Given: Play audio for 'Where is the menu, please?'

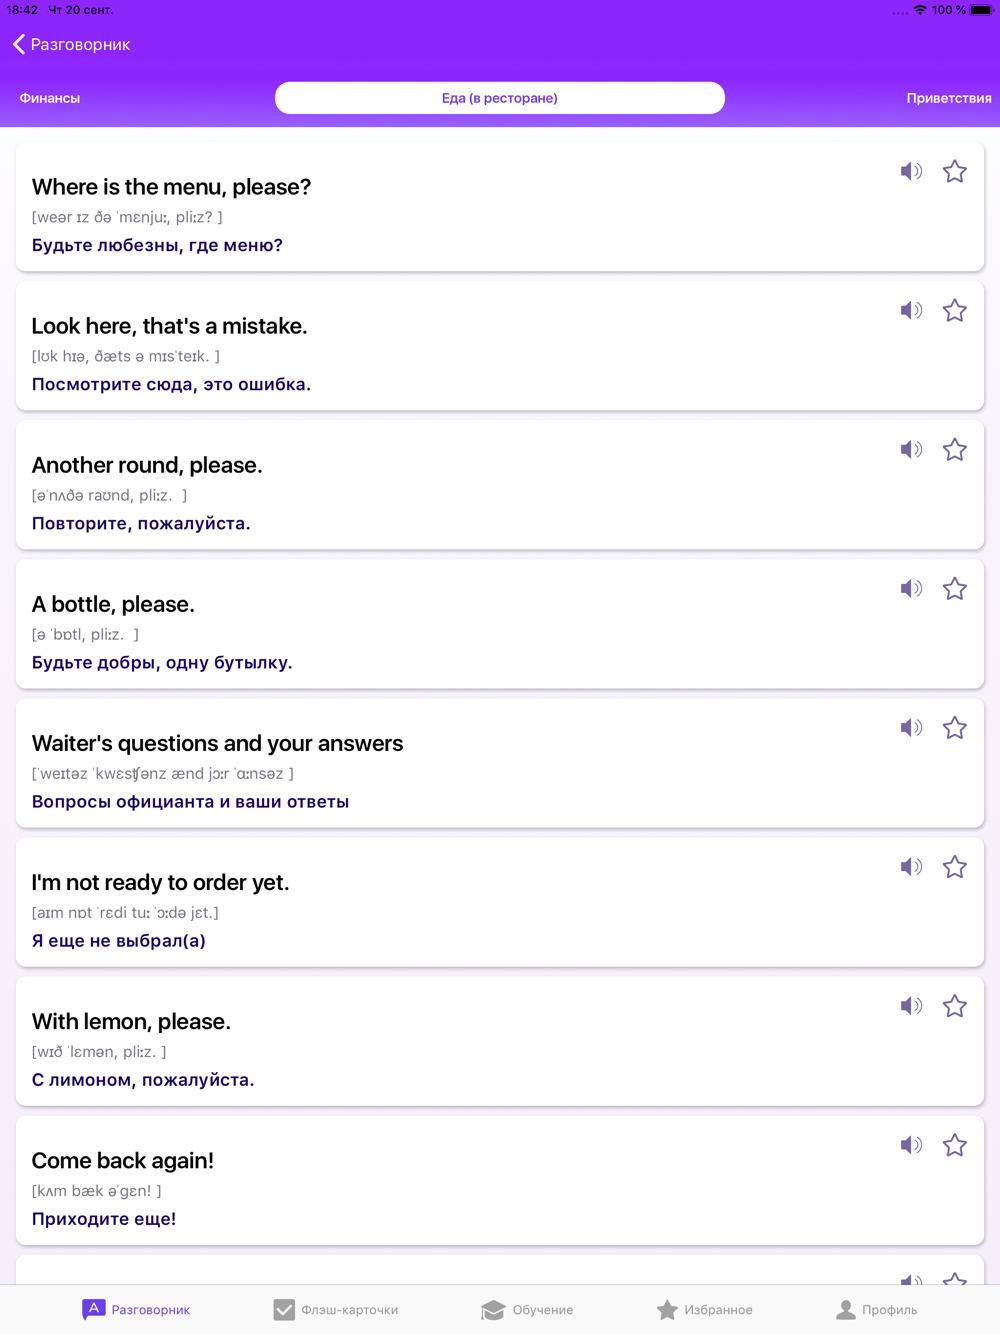Looking at the screenshot, I should [911, 172].
